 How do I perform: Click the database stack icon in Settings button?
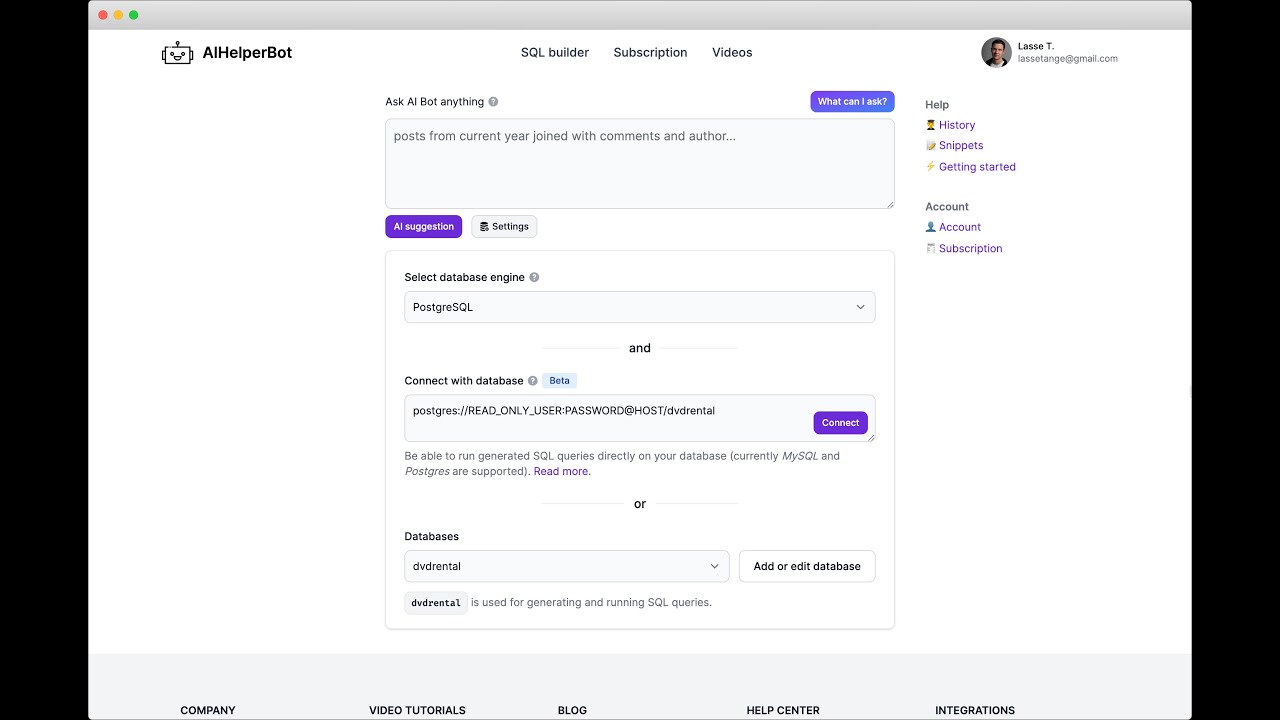pyautogui.click(x=484, y=227)
